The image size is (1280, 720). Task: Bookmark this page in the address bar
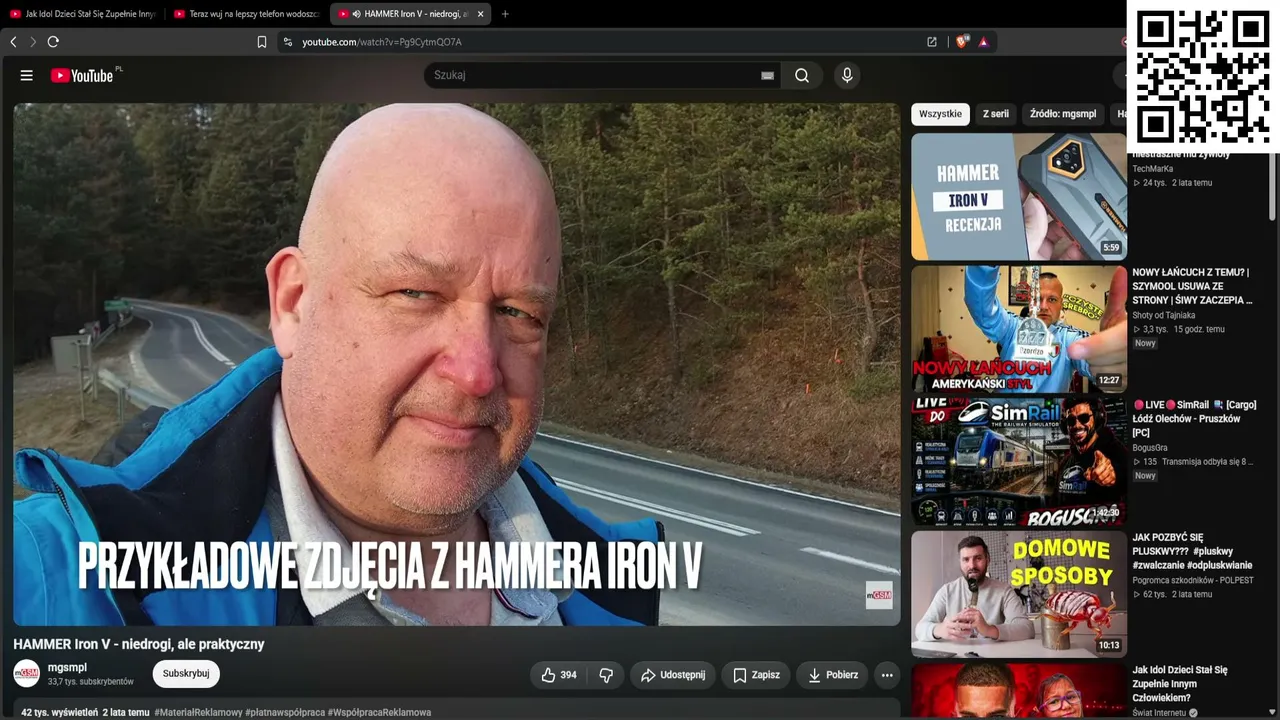[262, 42]
